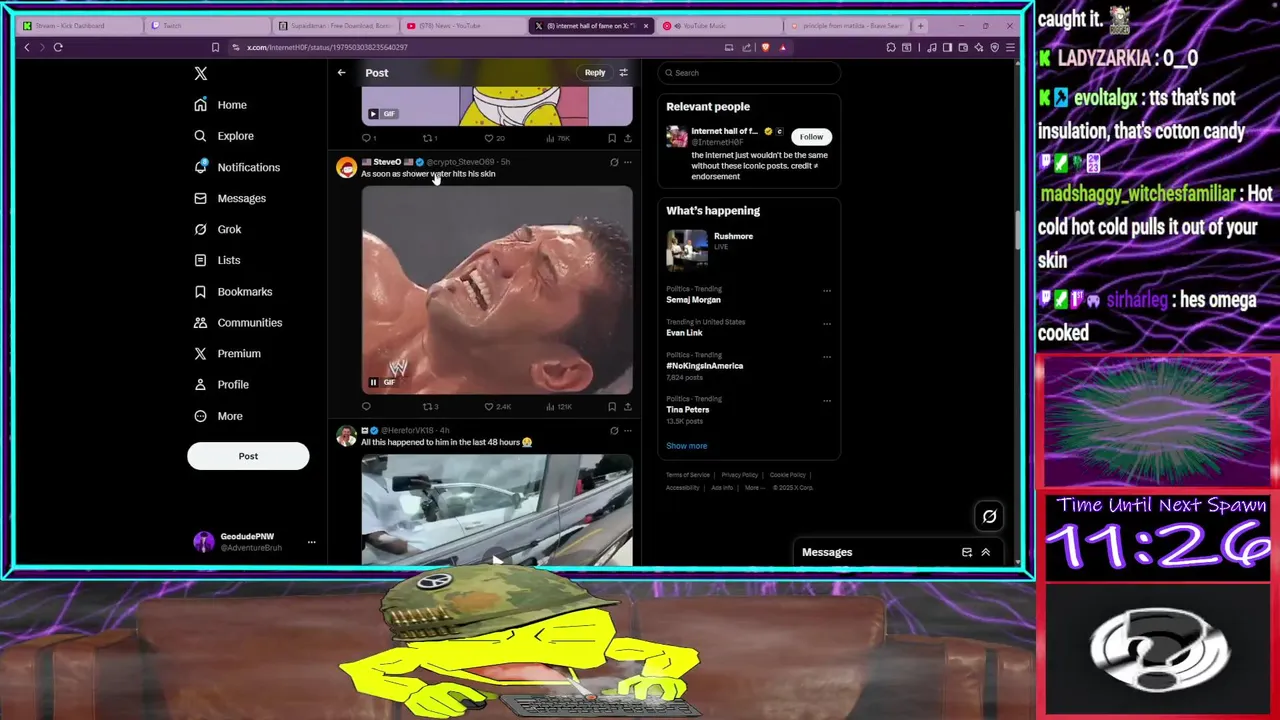Open options for #NoKingsInAmerica trend
1280x720 pixels.
[827, 357]
